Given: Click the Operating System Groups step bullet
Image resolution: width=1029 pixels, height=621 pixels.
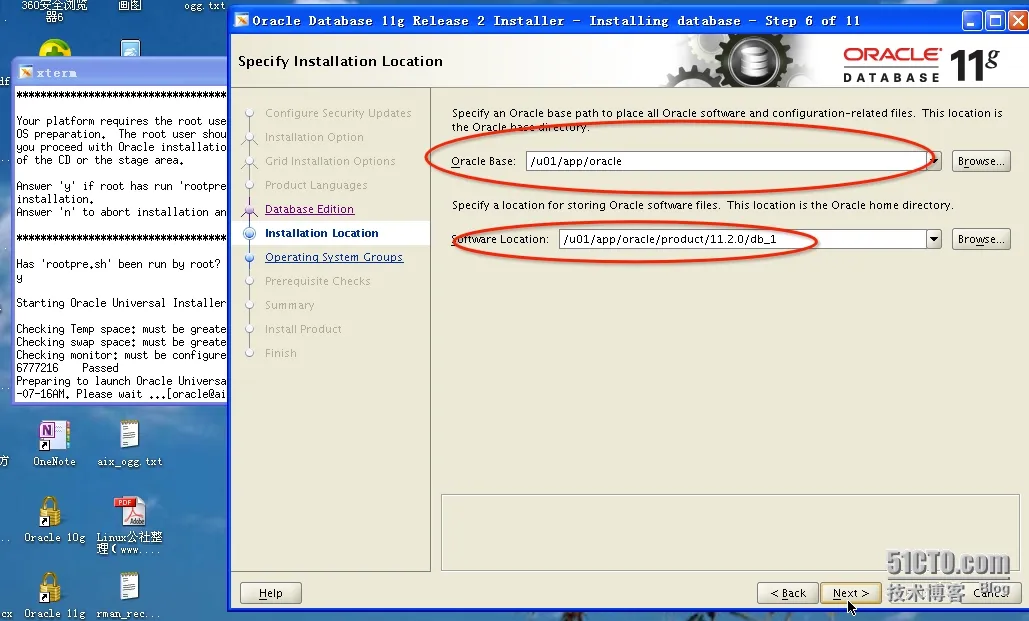Looking at the screenshot, I should pos(249,257).
